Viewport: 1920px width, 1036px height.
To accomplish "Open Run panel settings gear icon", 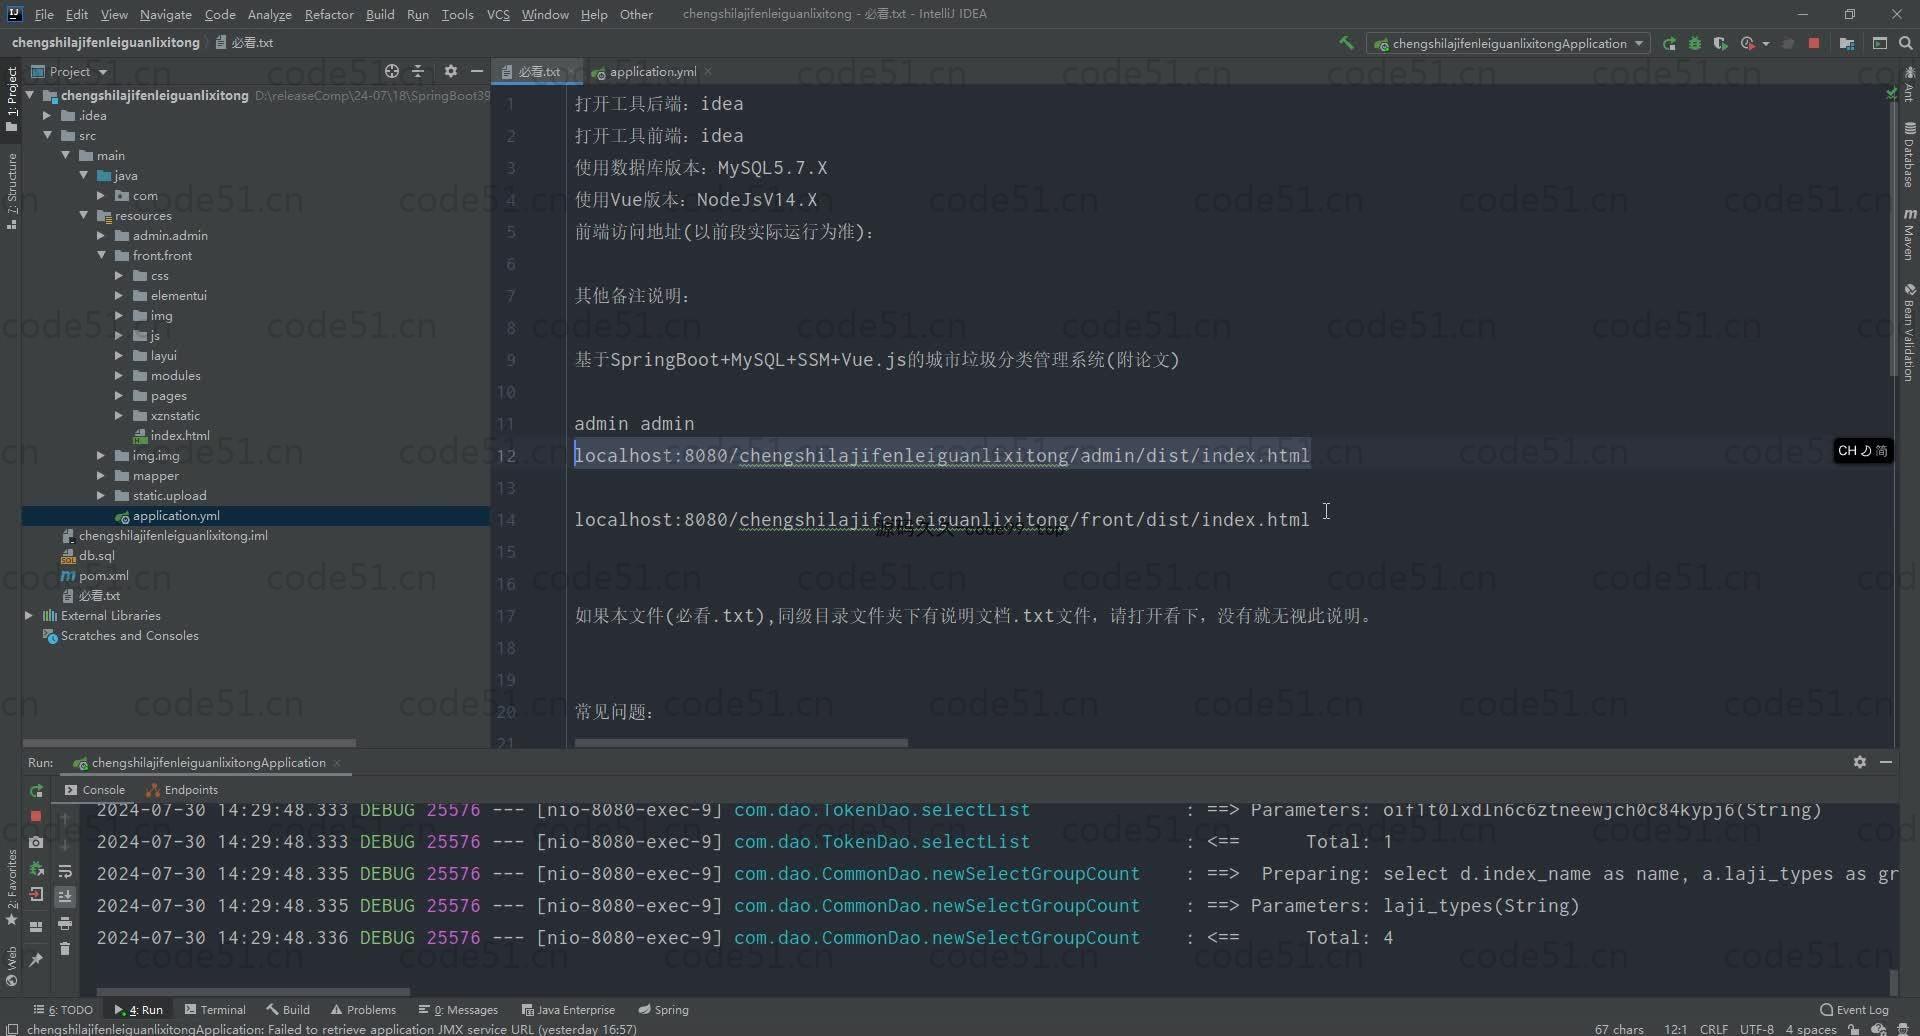I will [x=1860, y=762].
